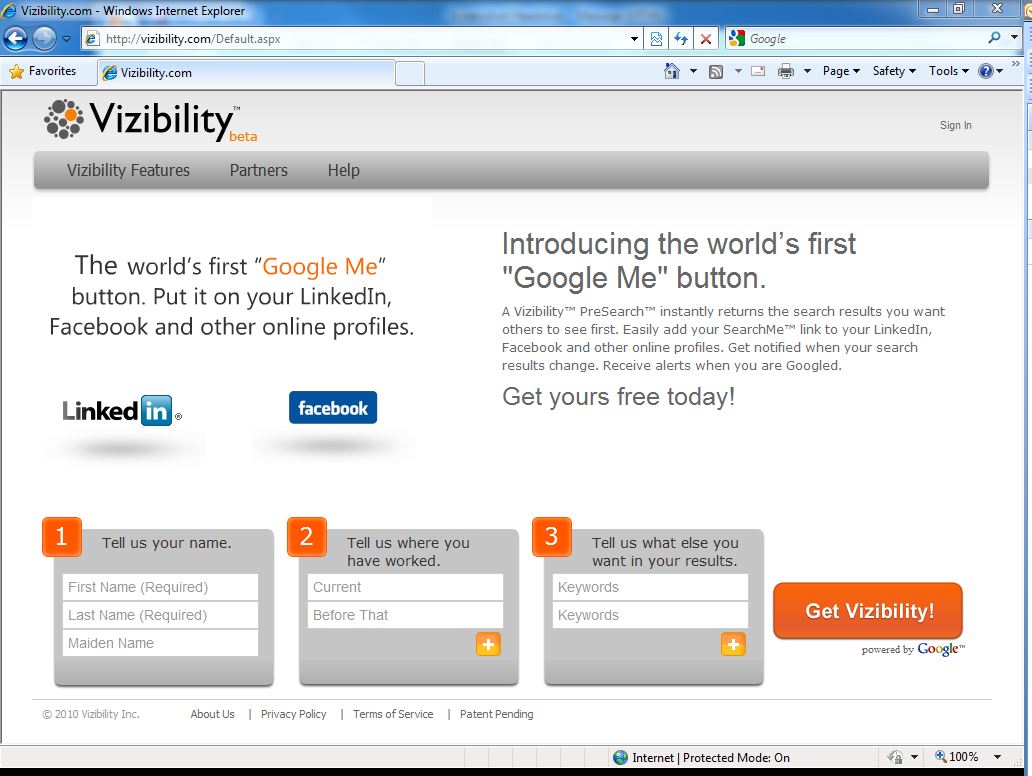Viewport: 1032px width, 776px height.
Task: Open the search provider dropdown arrow
Action: (x=1014, y=38)
